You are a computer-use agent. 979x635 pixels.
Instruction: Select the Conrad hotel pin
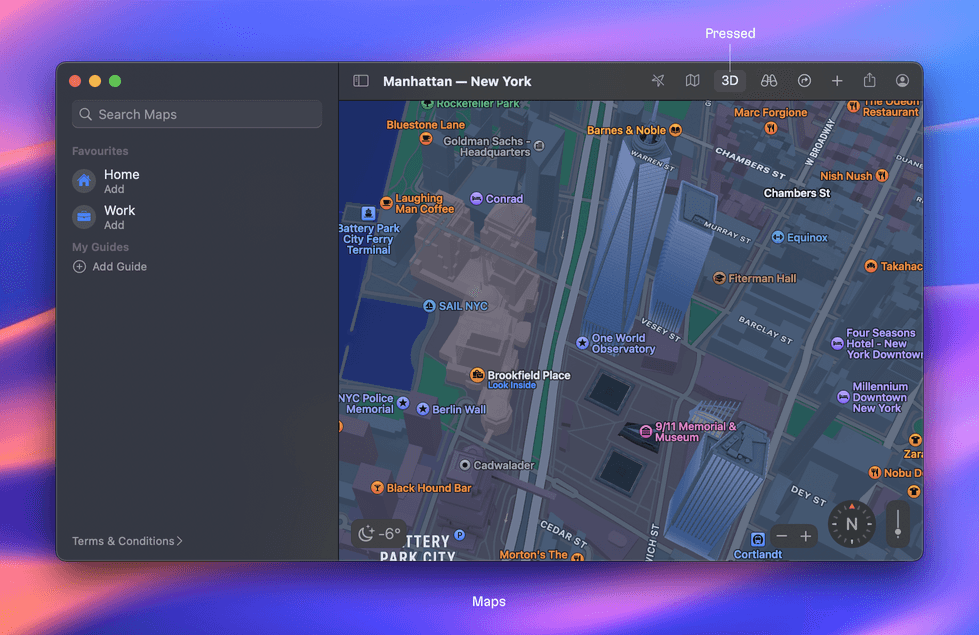(x=476, y=199)
